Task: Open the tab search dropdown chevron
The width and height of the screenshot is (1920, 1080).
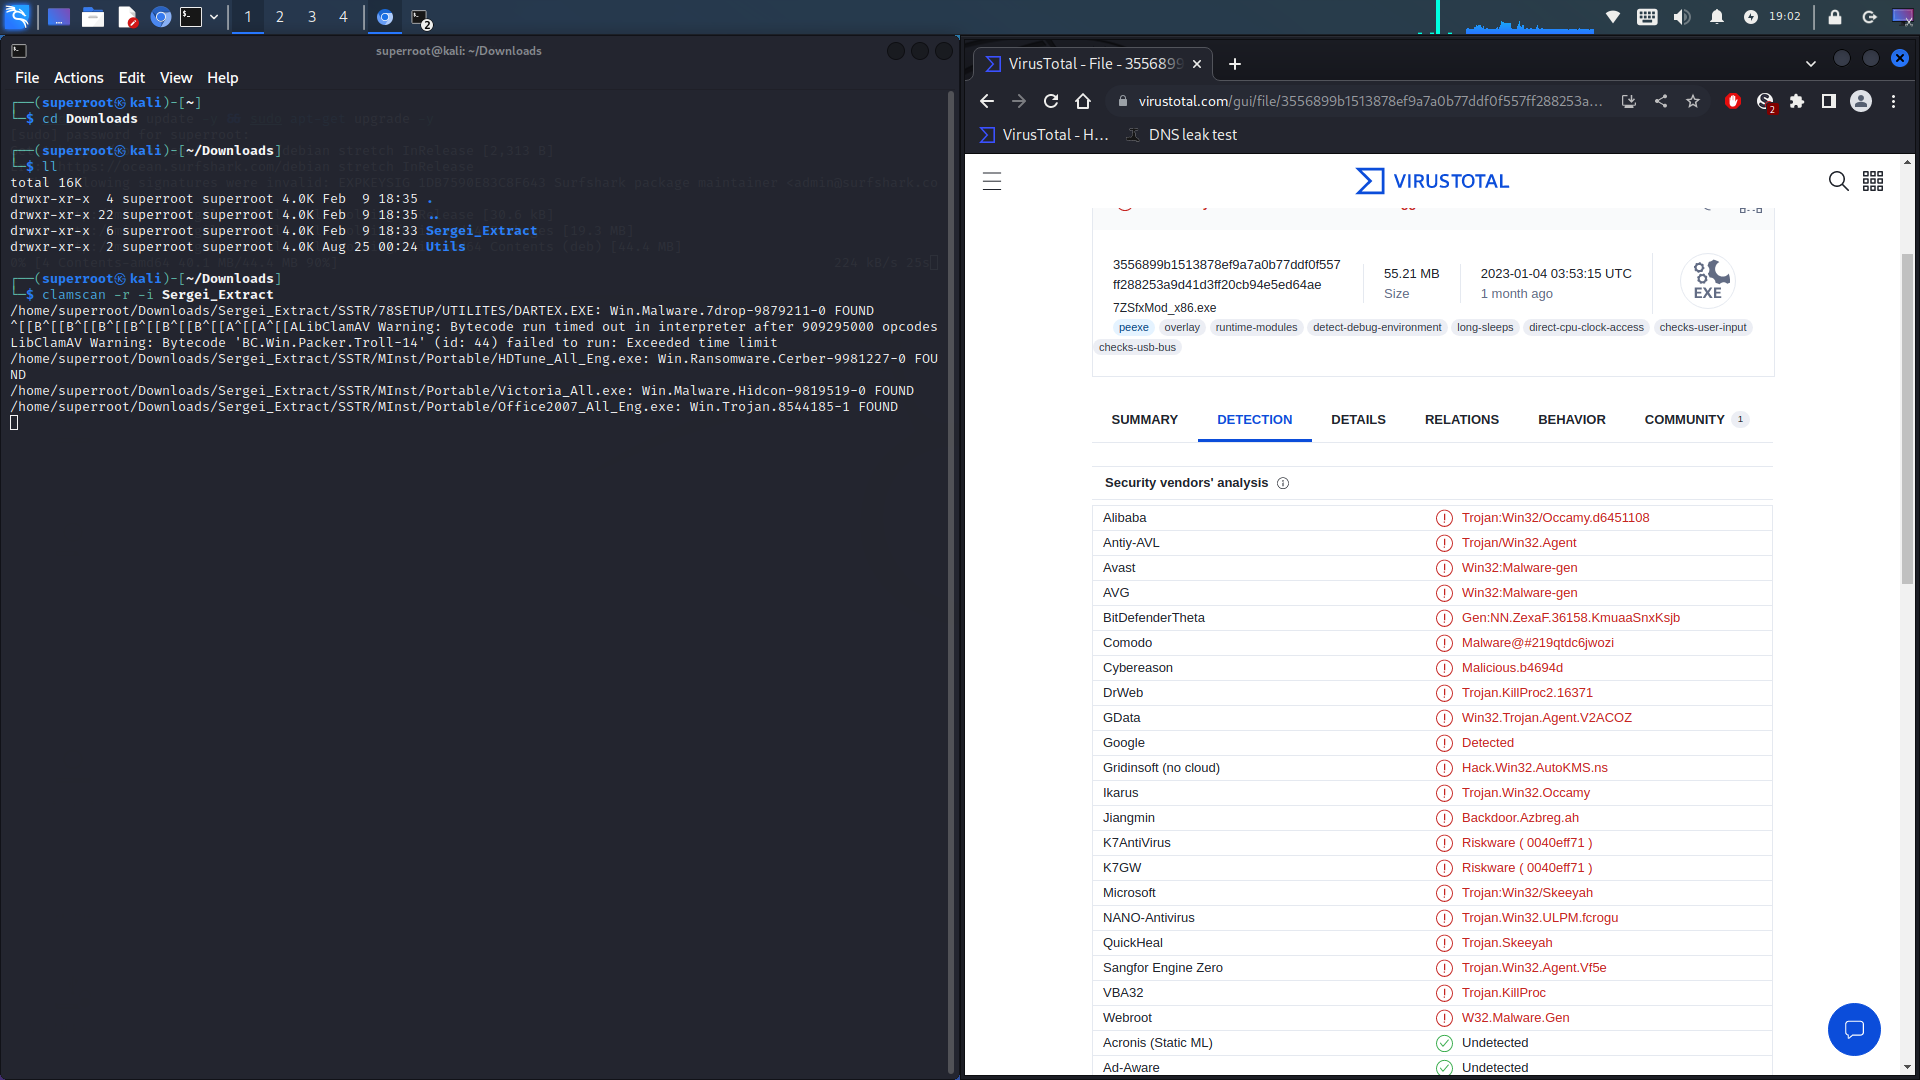Action: click(1810, 63)
